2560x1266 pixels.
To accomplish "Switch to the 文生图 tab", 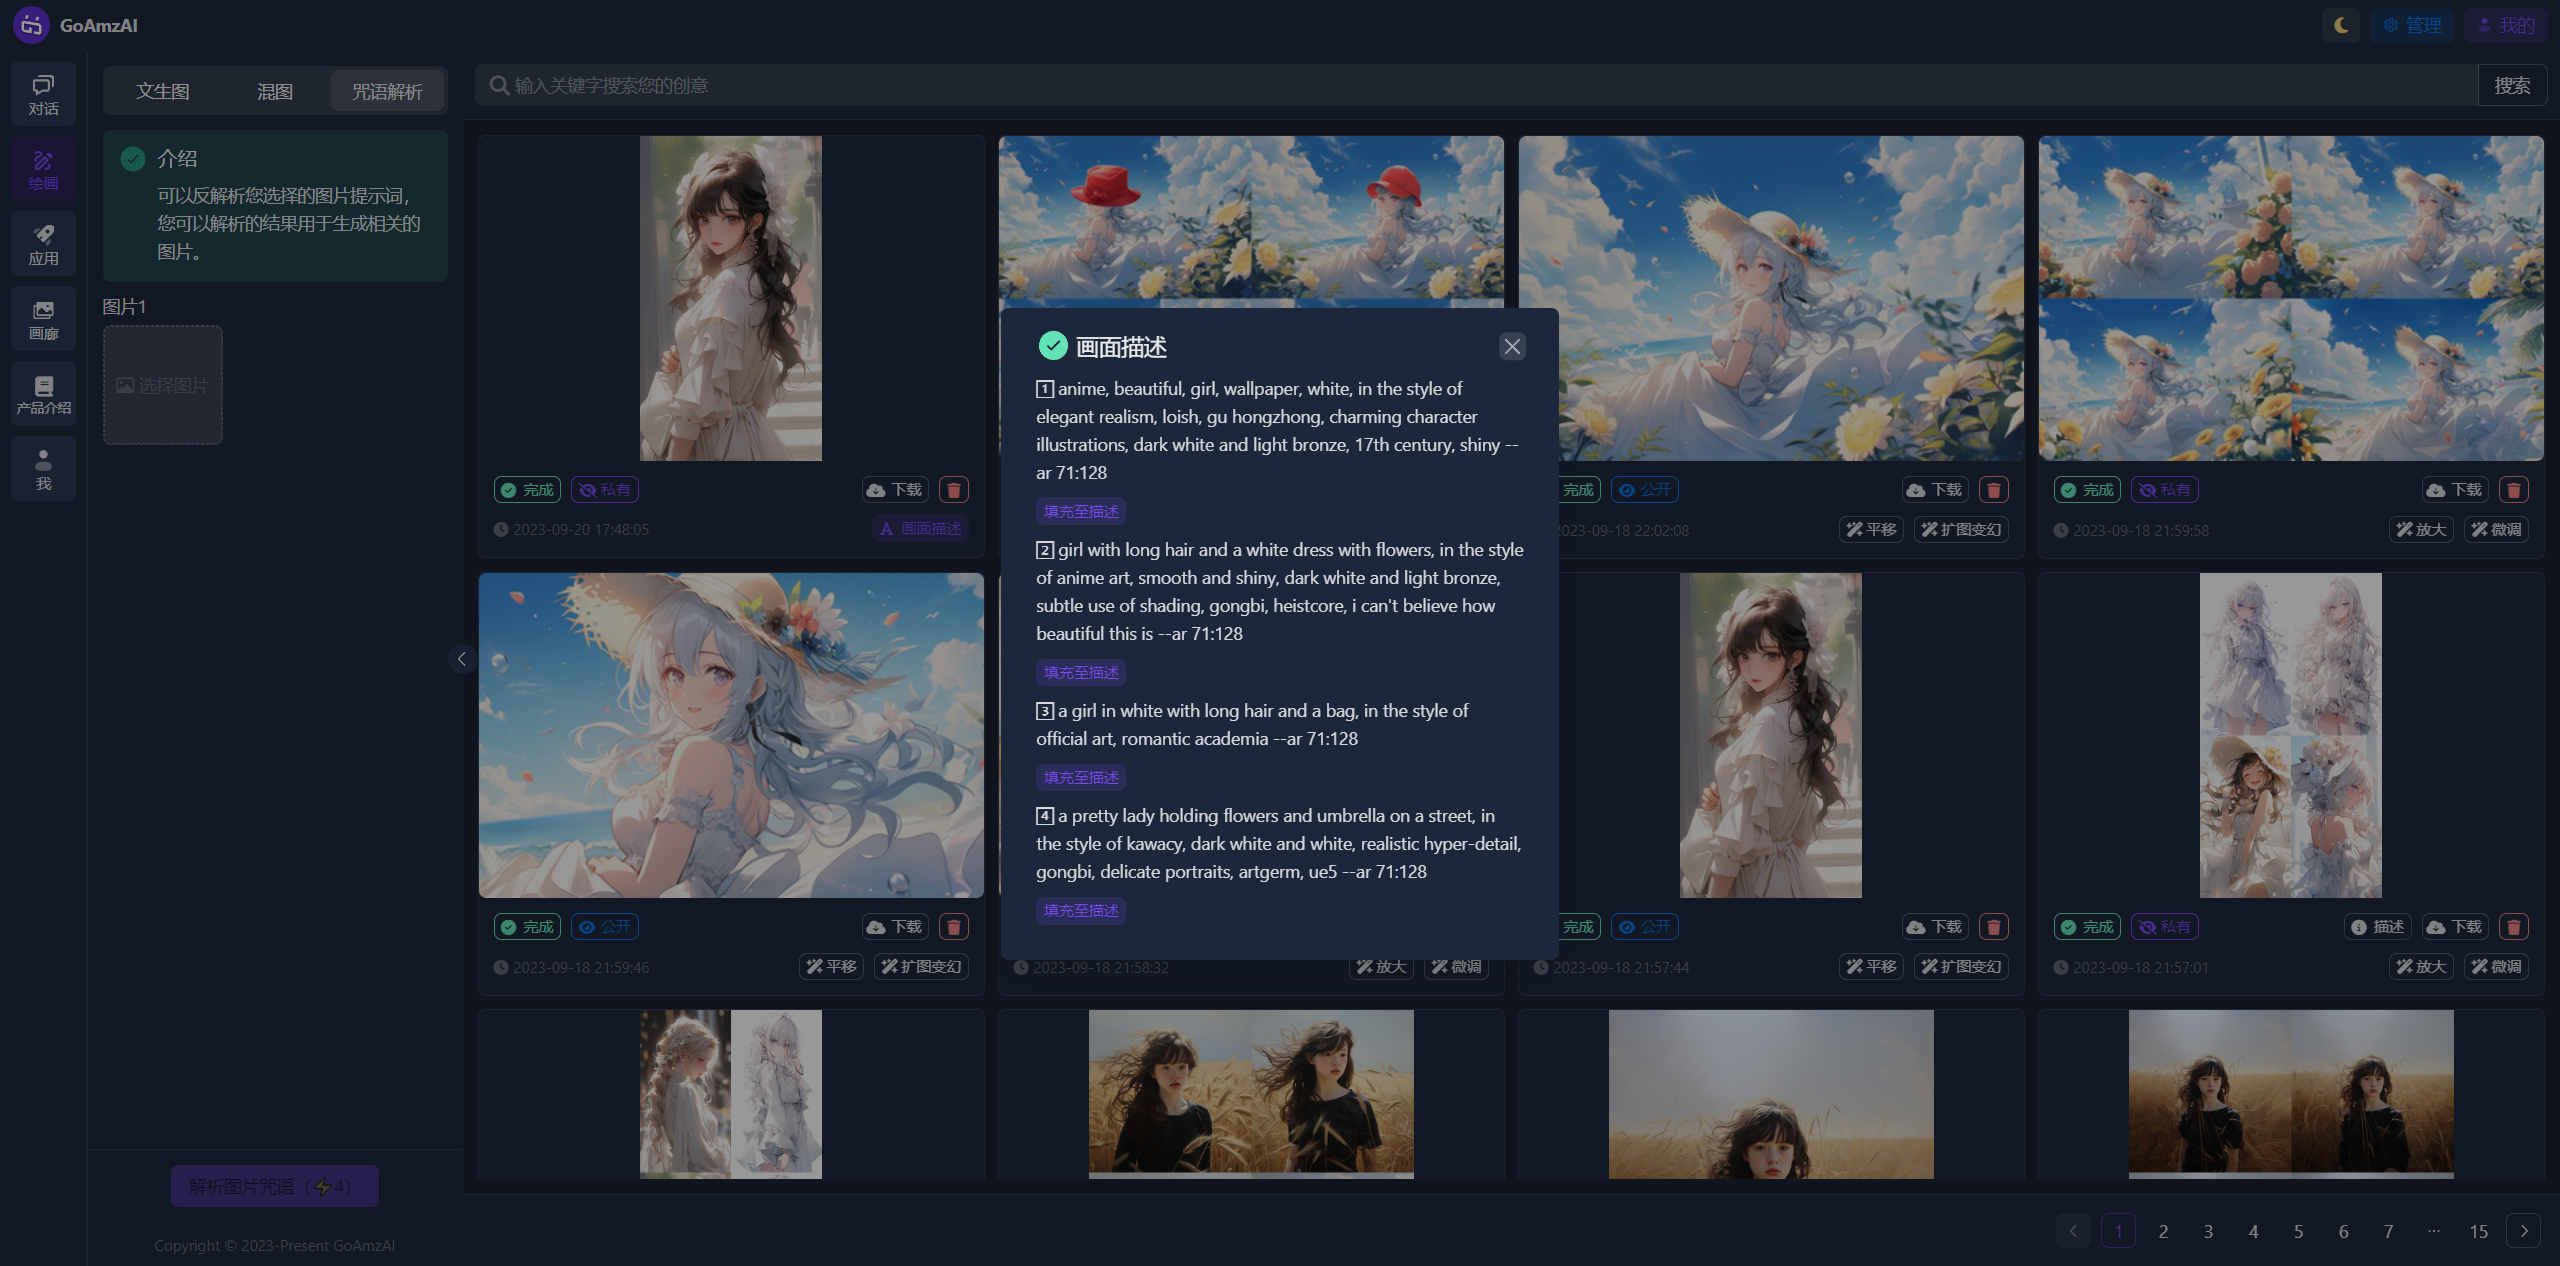I will click(163, 92).
